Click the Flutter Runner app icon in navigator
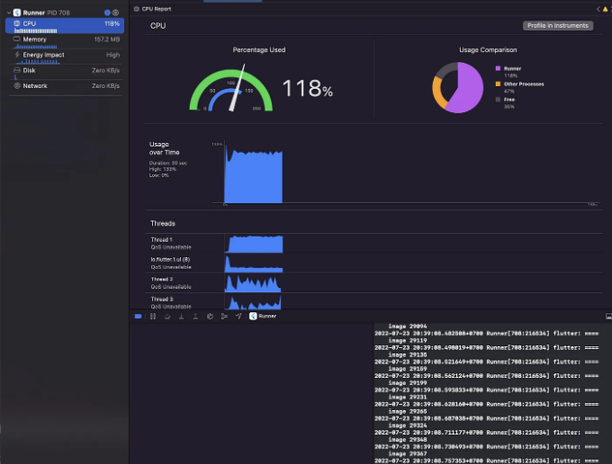Screen dimensions: 612x464 point(17,13)
